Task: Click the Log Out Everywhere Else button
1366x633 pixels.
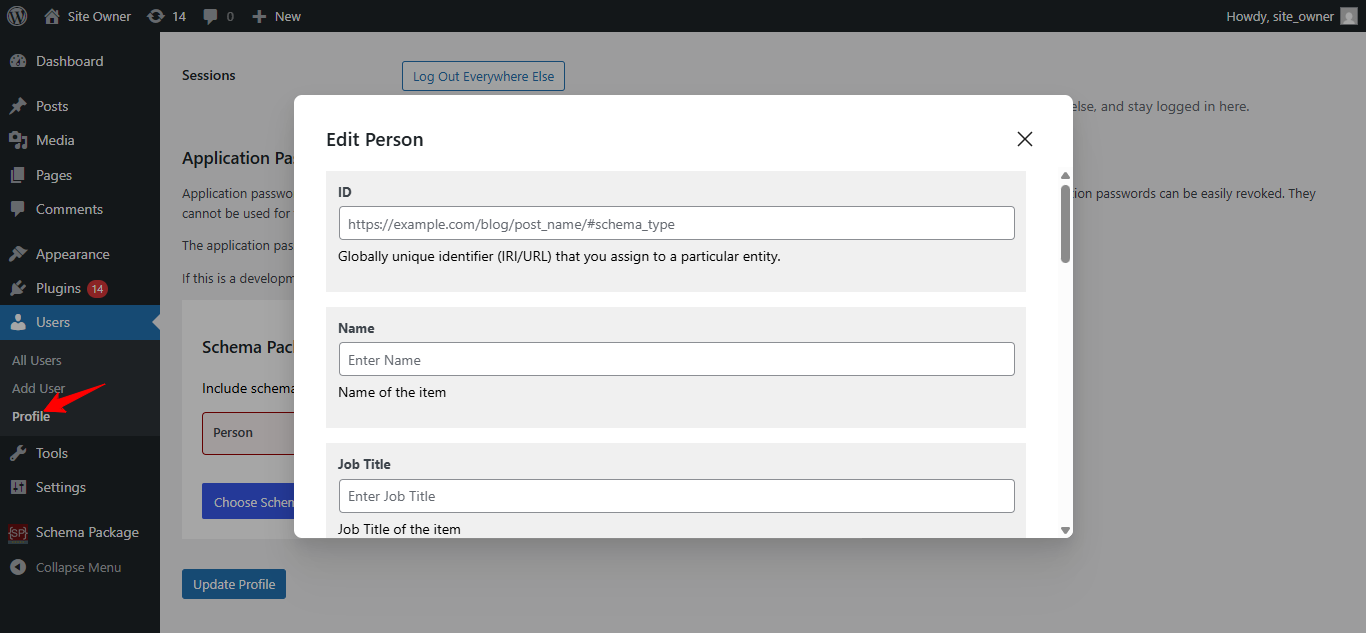Action: click(483, 75)
